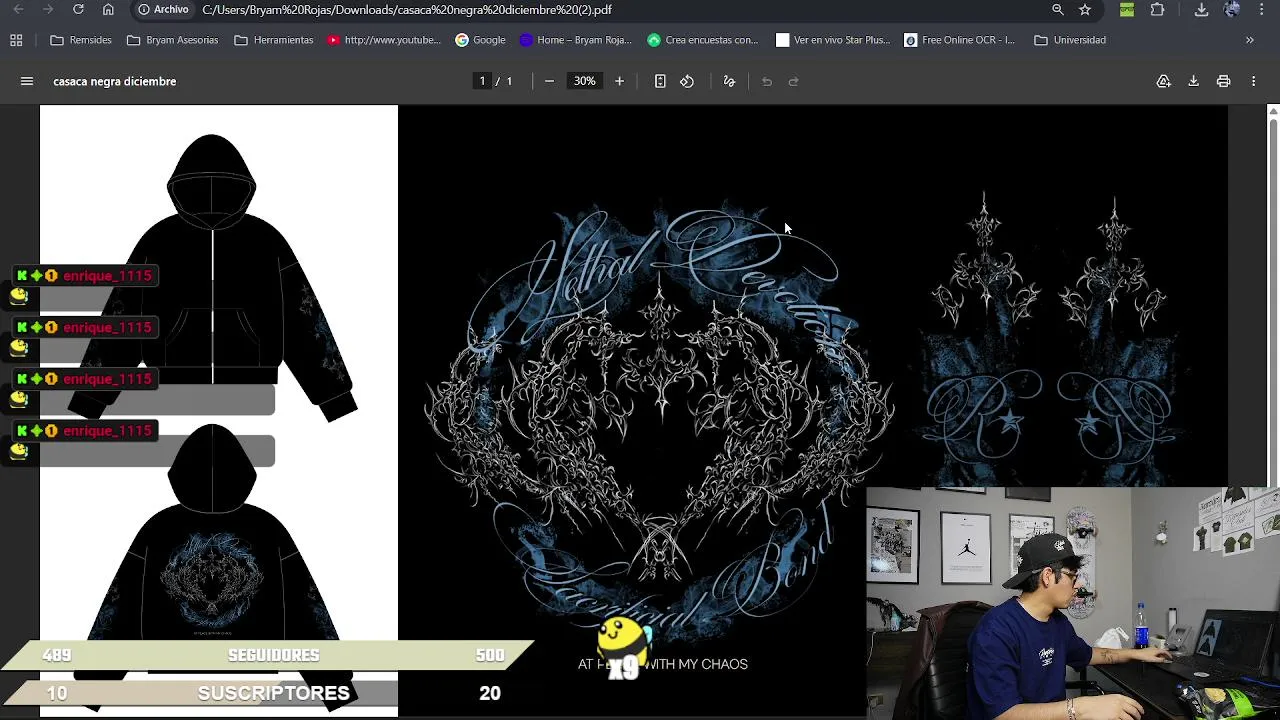Screen dimensions: 1280x720
Task: Print the PDF document
Action: pos(1223,81)
